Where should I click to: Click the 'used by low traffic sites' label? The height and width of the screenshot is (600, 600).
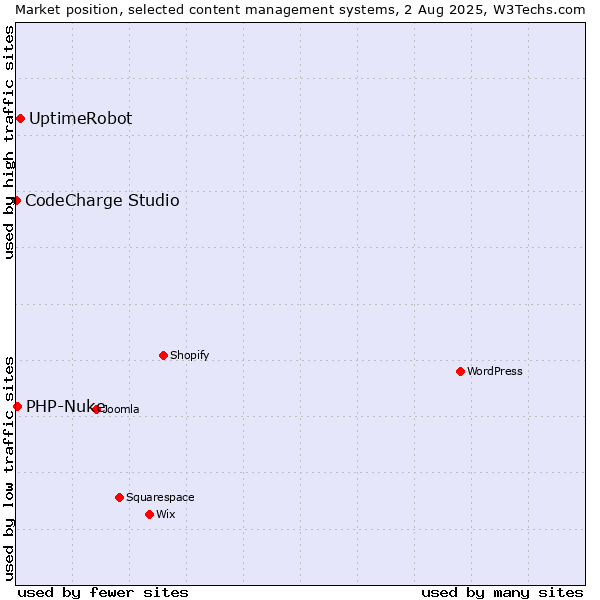(8, 469)
